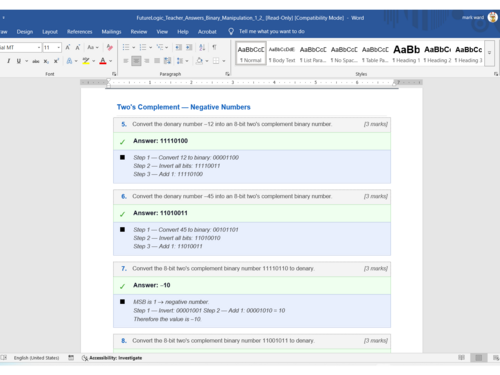Toggle underline formatting
Image resolution: width=500 pixels, height=375 pixels.
[x=19, y=61]
